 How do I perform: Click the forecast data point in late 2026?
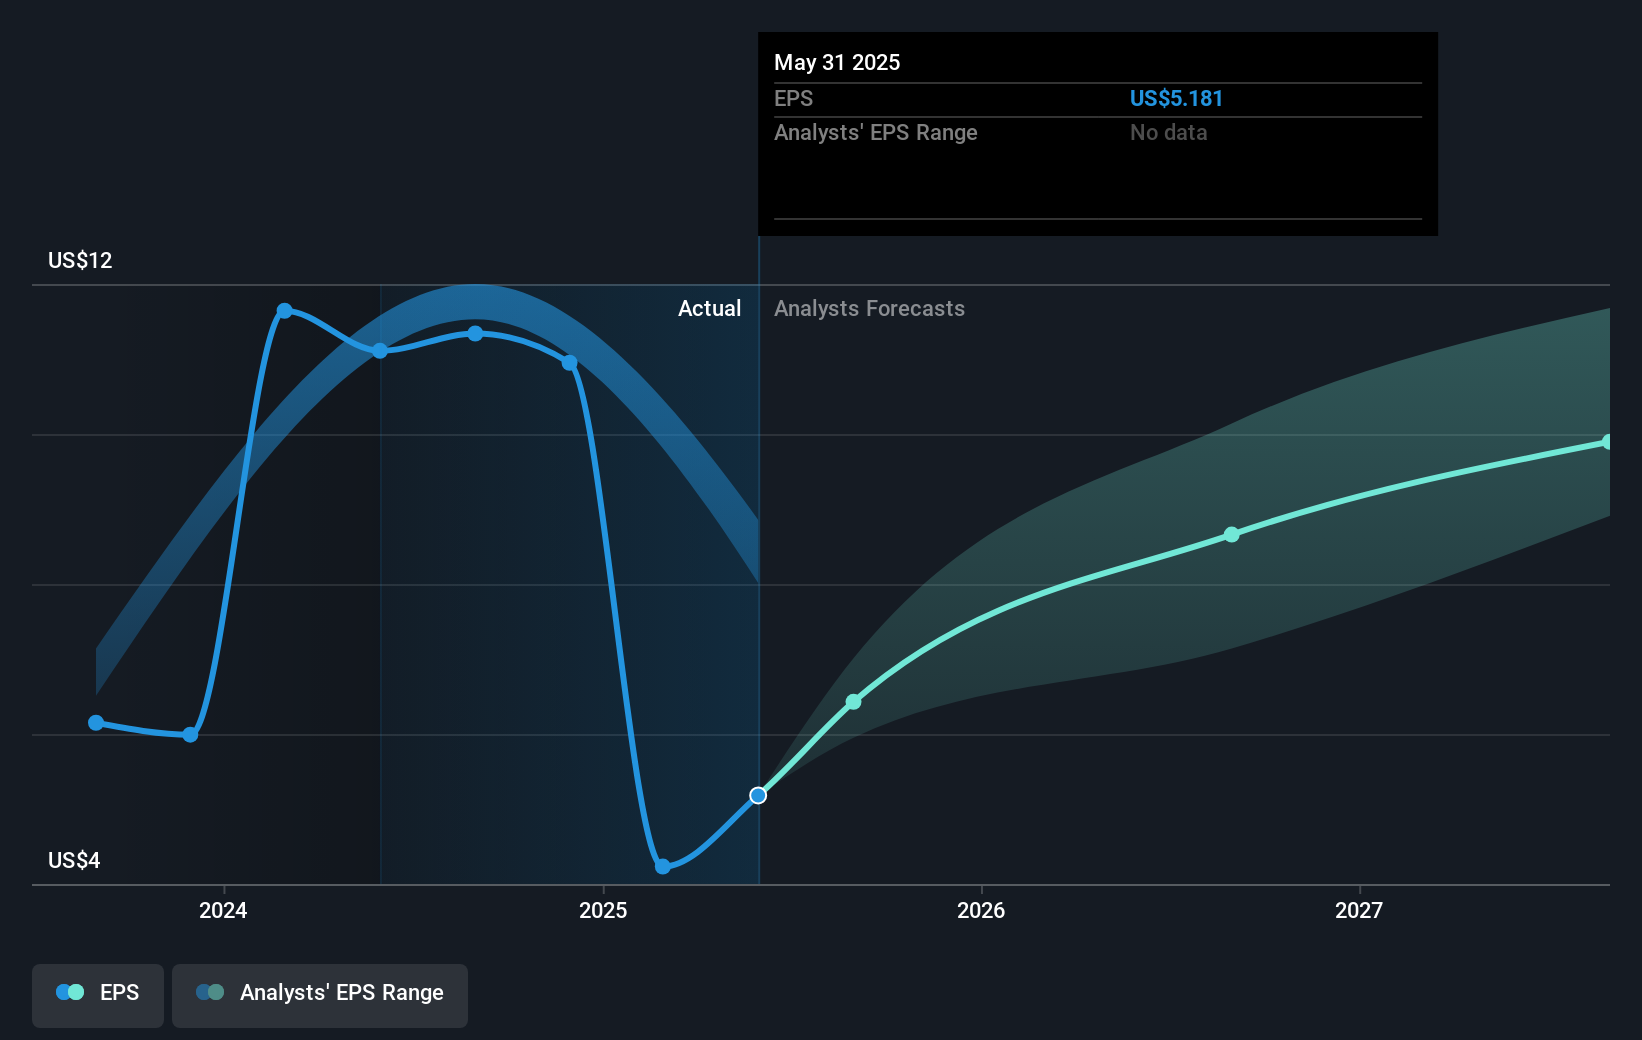[1232, 535]
